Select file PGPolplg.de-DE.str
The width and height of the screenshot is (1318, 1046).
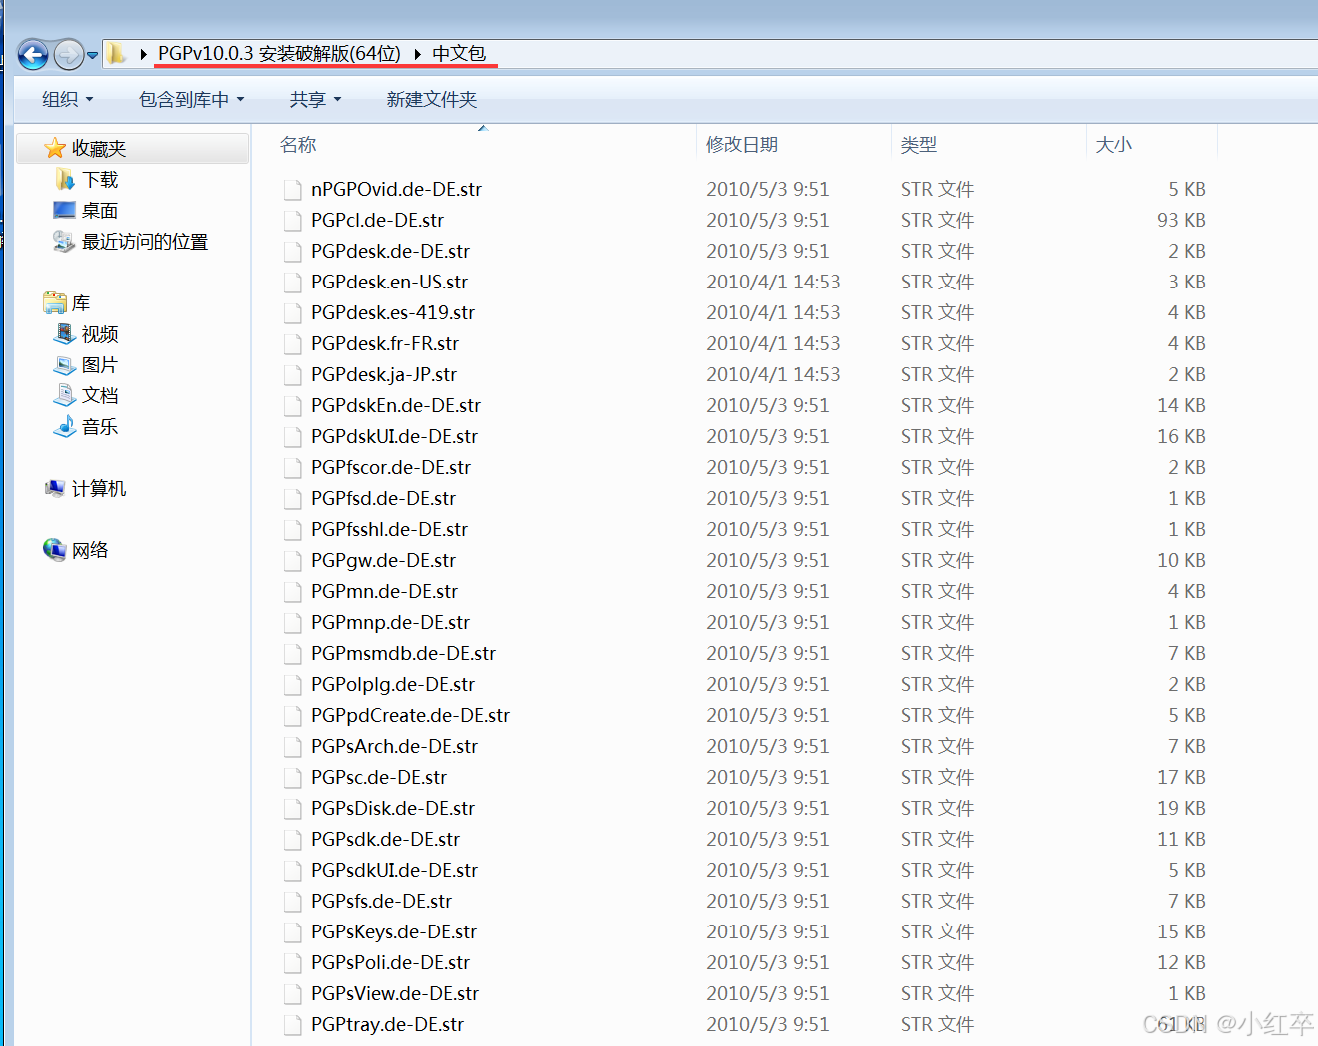coord(393,685)
